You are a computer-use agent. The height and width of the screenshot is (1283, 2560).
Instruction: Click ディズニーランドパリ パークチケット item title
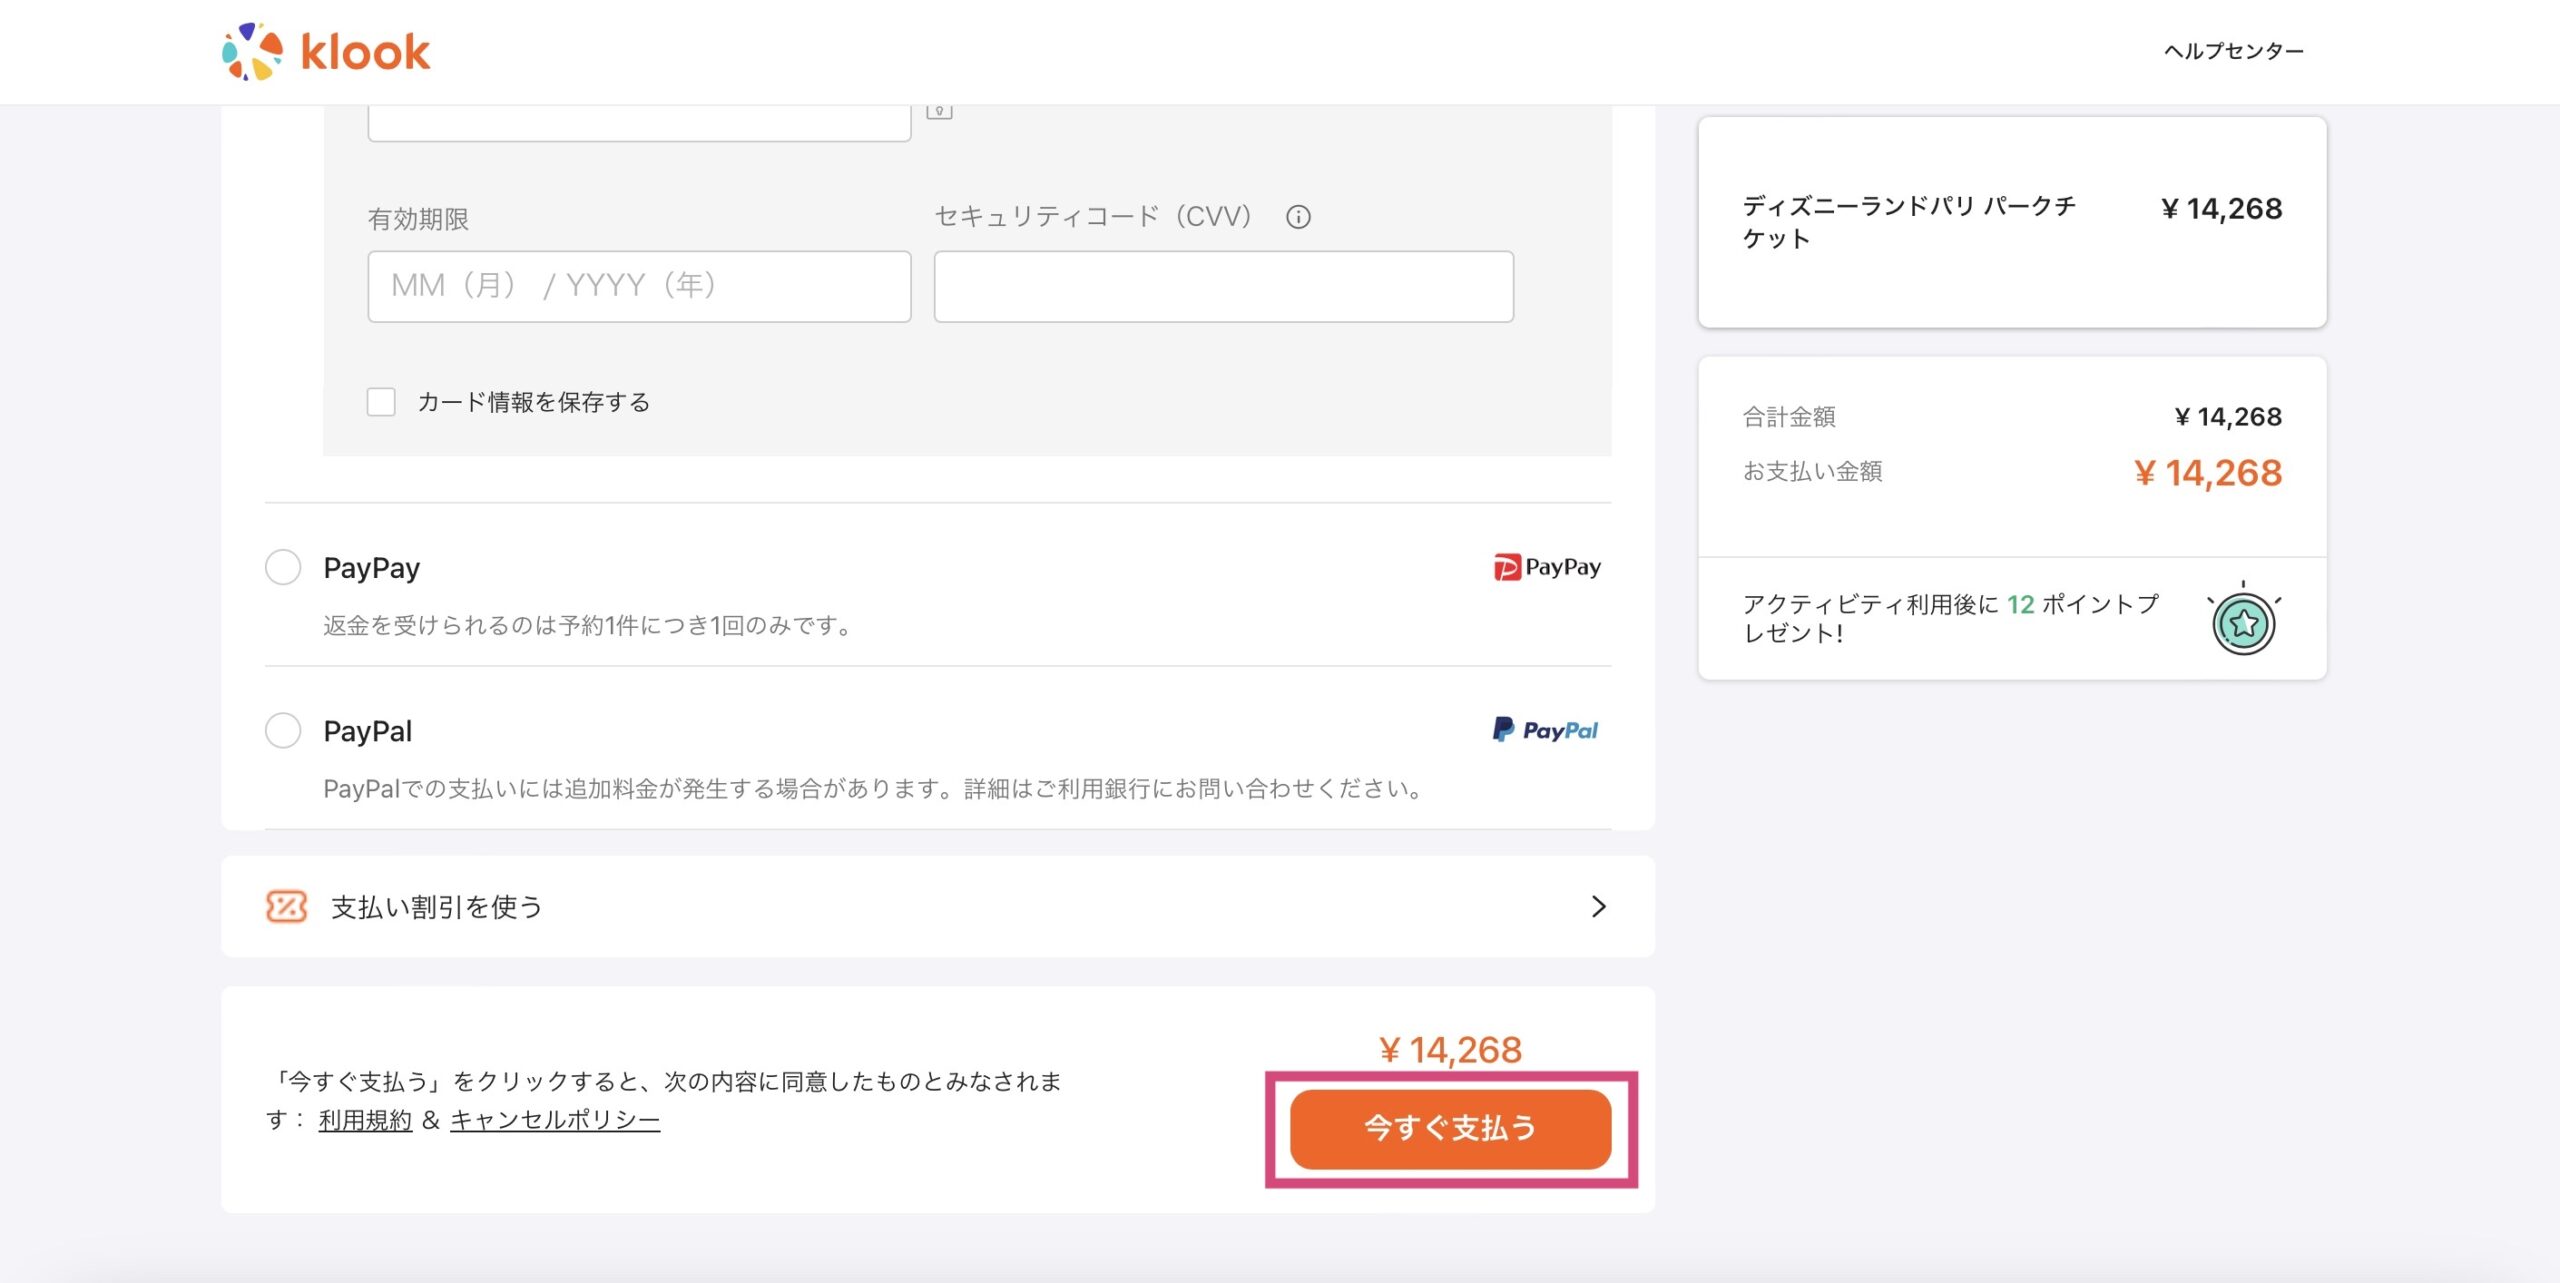[x=1909, y=222]
